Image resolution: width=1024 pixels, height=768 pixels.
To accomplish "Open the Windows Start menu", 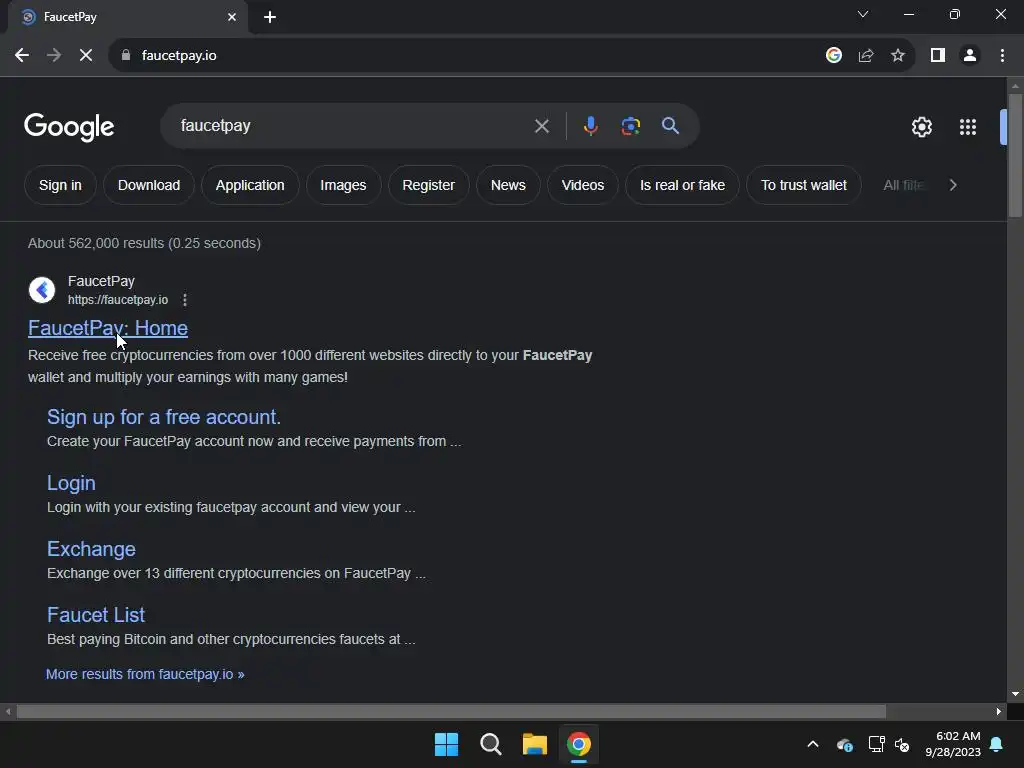I will tap(447, 744).
